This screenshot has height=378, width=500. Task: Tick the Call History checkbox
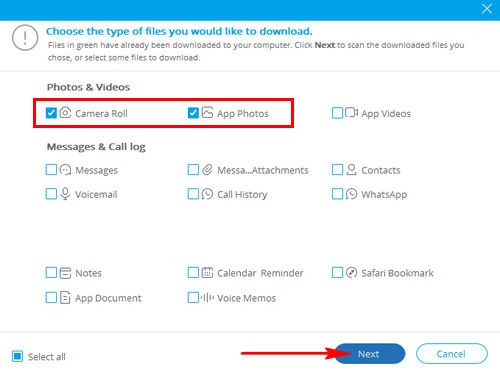point(193,194)
